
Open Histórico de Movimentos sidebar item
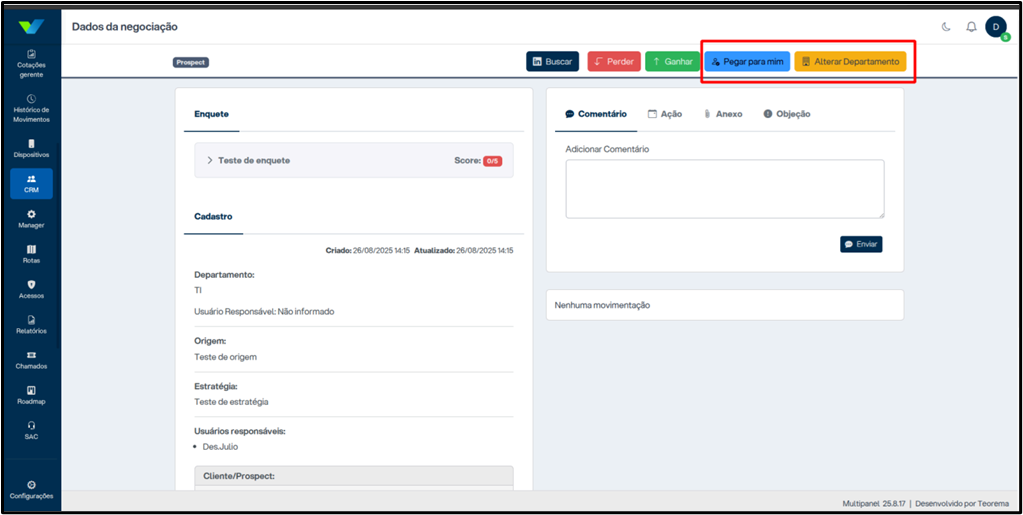[x=31, y=109]
